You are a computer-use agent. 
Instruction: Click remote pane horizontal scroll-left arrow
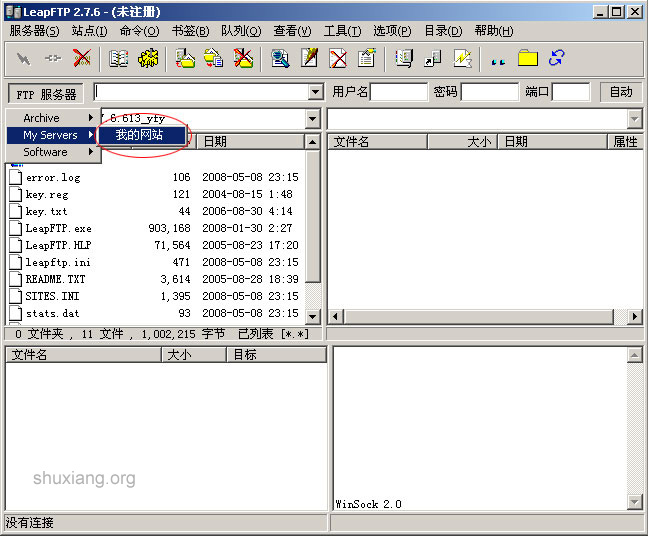point(336,317)
